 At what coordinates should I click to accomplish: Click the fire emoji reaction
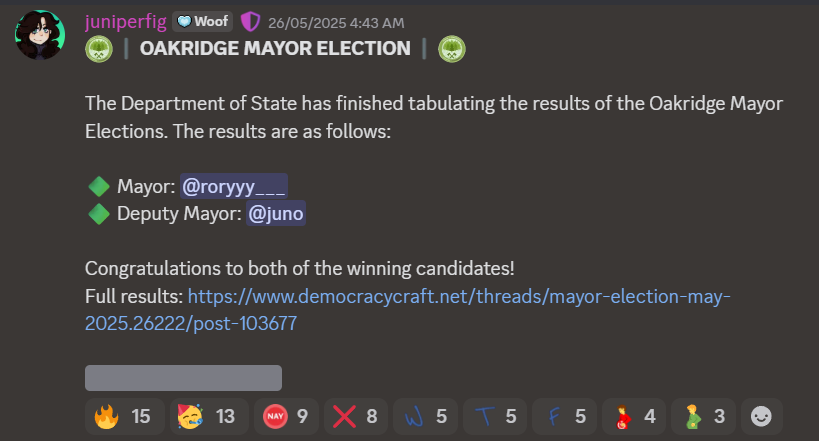coord(124,416)
